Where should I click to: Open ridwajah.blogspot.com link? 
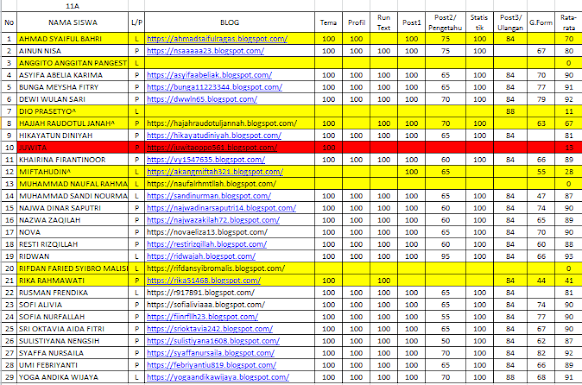201,256
